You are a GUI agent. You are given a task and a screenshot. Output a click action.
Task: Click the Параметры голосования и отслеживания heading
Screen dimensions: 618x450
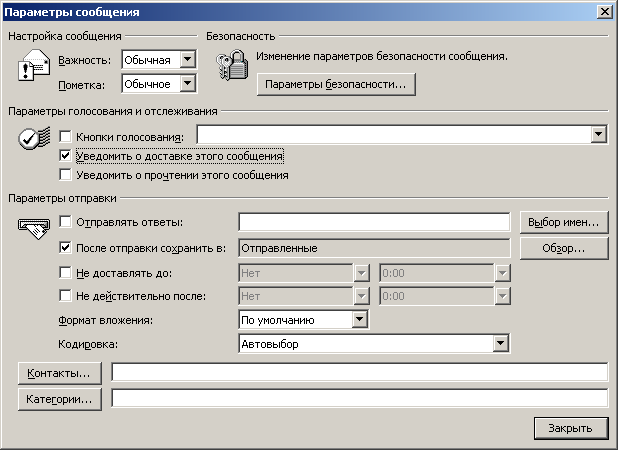pos(113,111)
